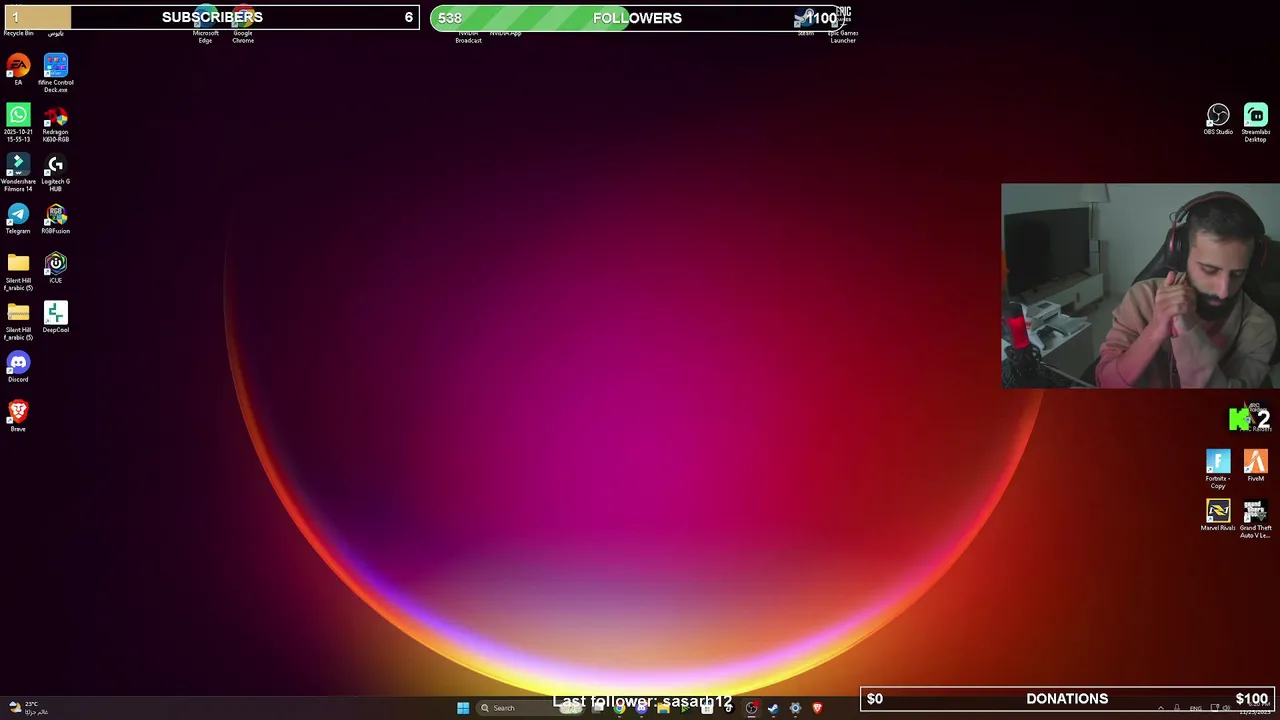Screen dimensions: 1280x720
Task: Open the weather widget showing 23°C
Action: pyautogui.click(x=28, y=708)
